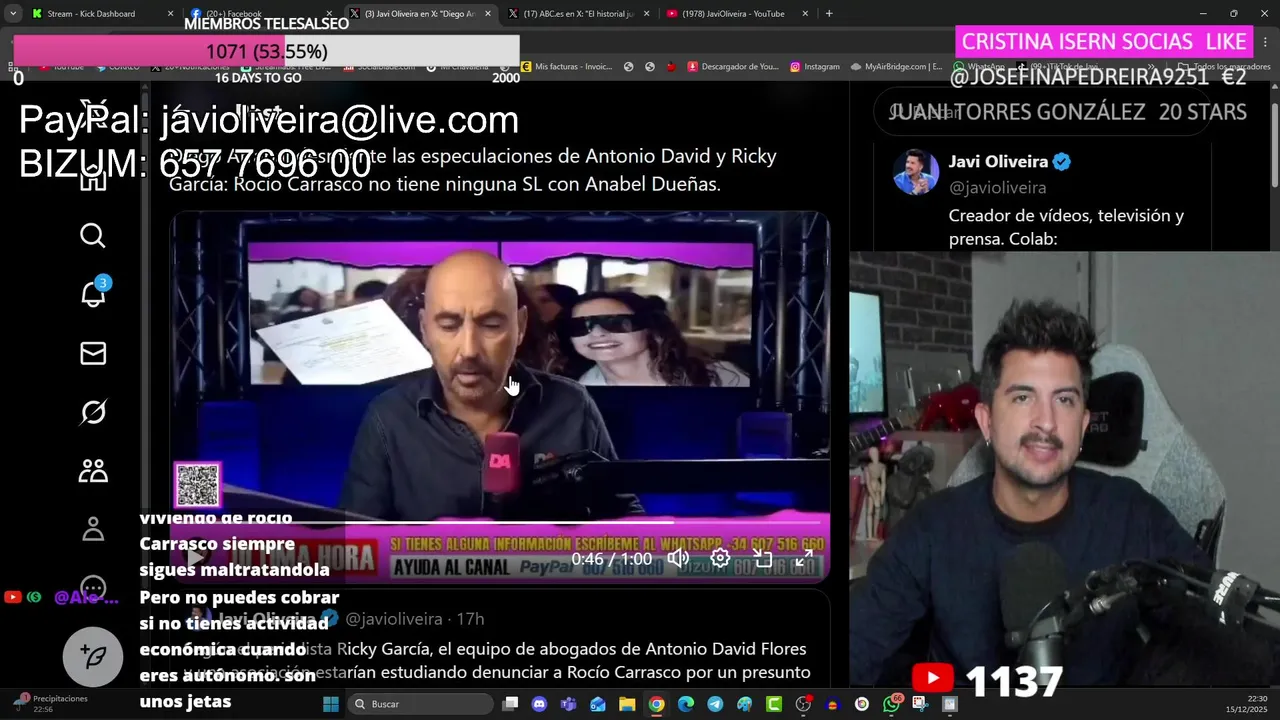Click Javi Oliveira profile avatar in sidebar

[x=916, y=172]
